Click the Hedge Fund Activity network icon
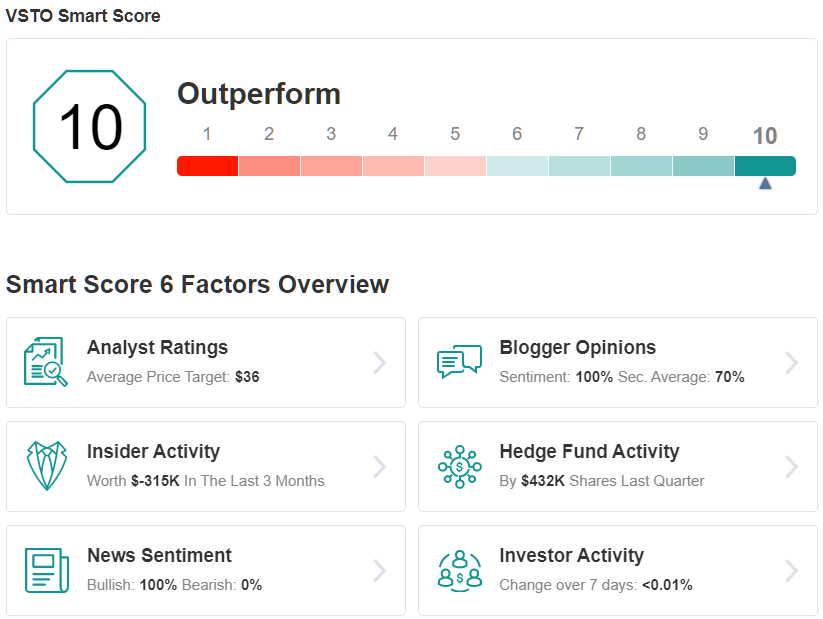The image size is (823, 619). tap(460, 467)
